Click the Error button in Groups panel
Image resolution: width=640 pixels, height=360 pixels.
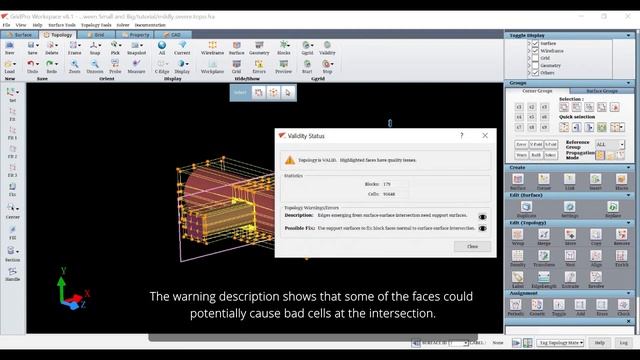coord(521,144)
